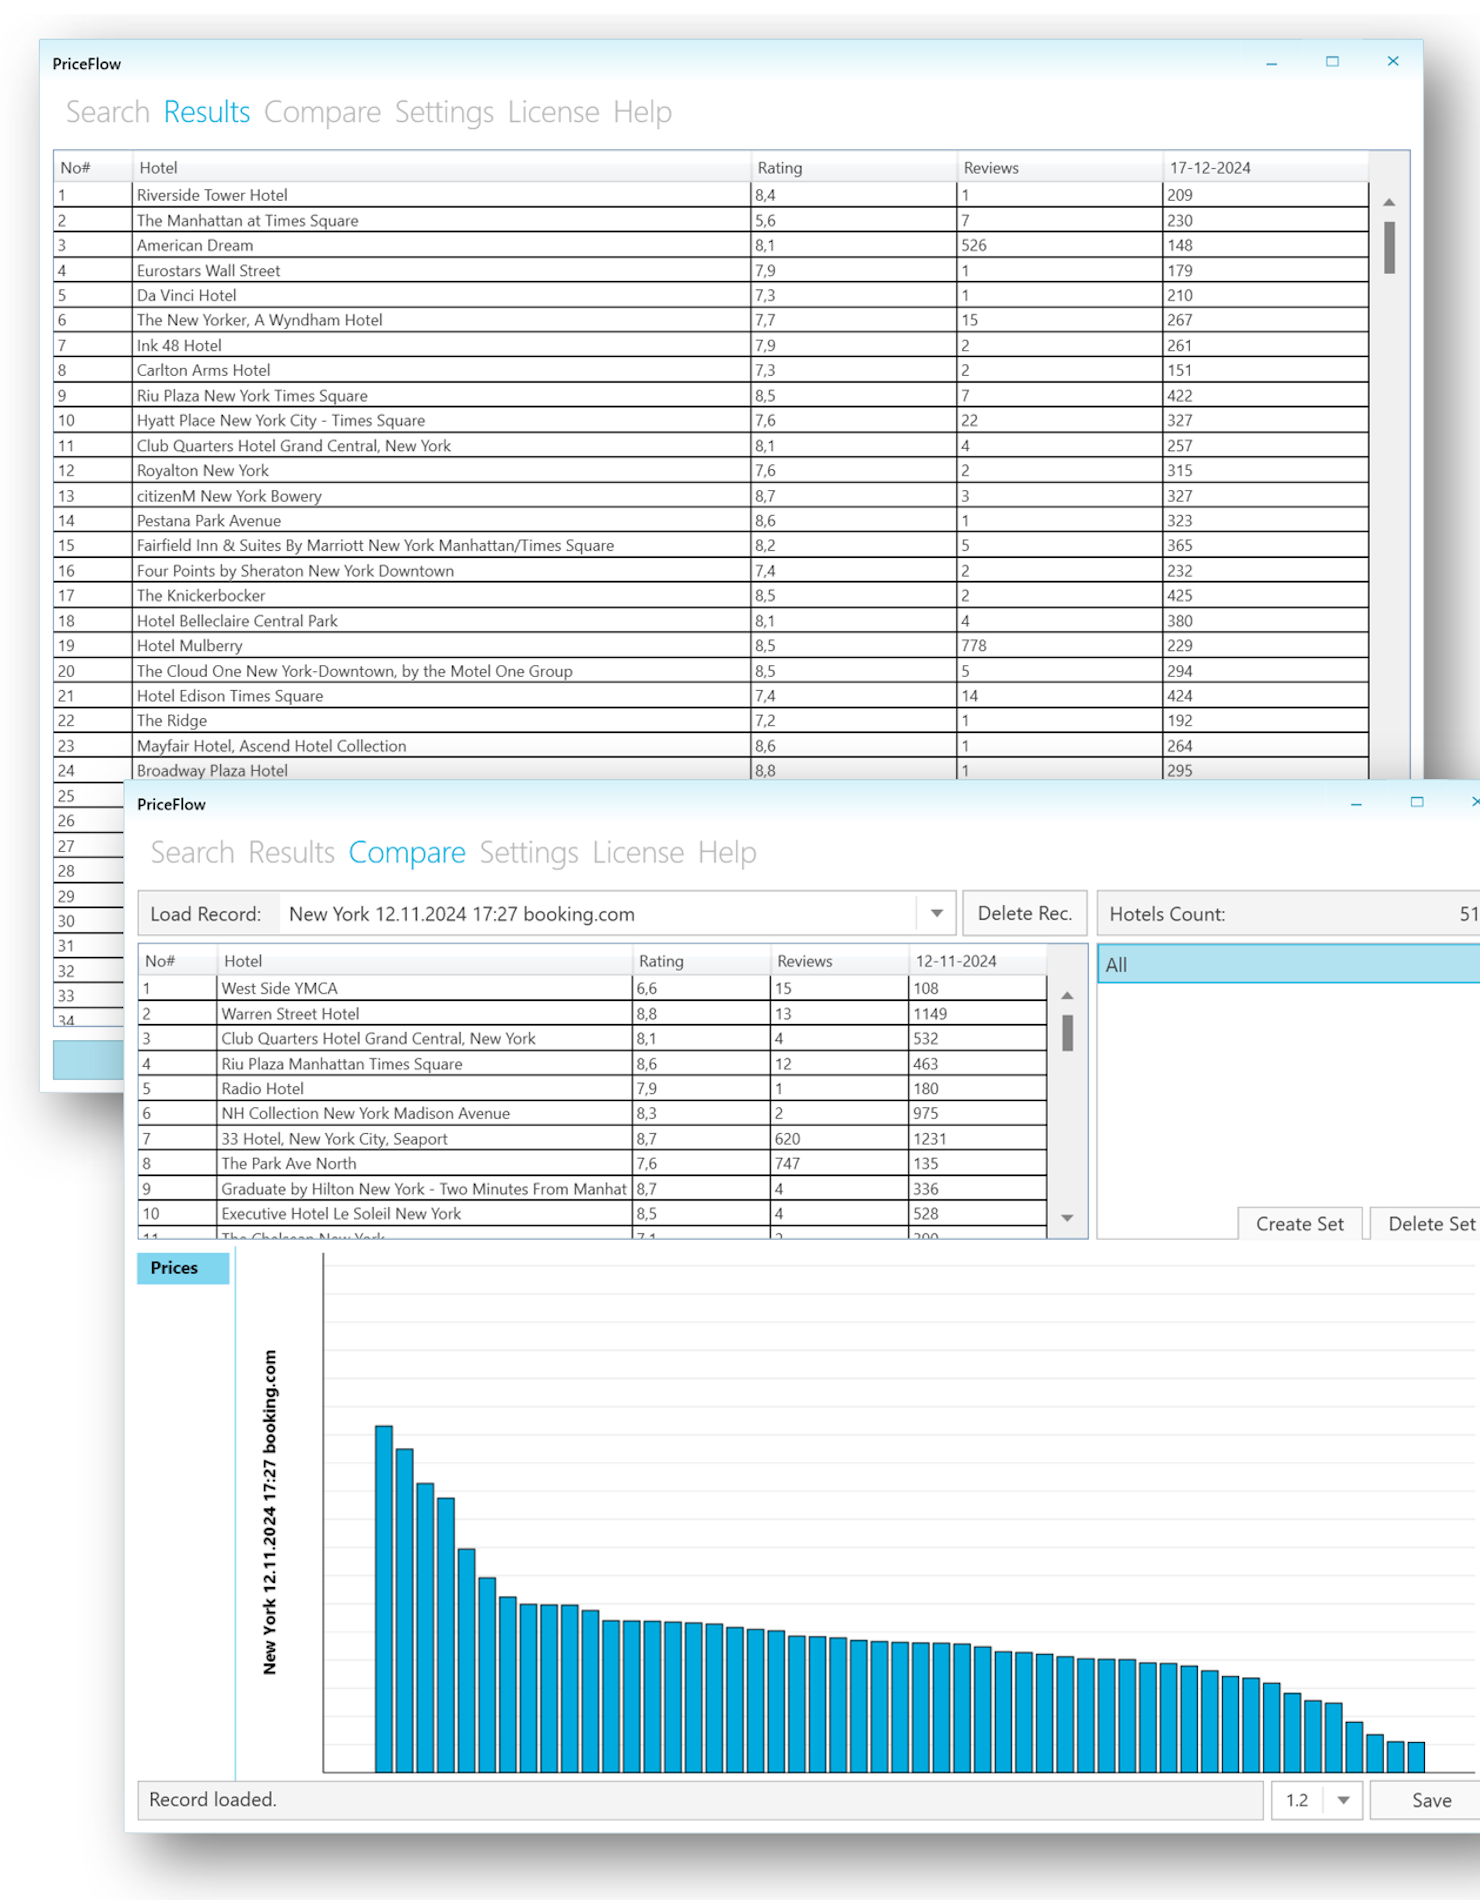Open License tab in front Compare window

[638, 852]
